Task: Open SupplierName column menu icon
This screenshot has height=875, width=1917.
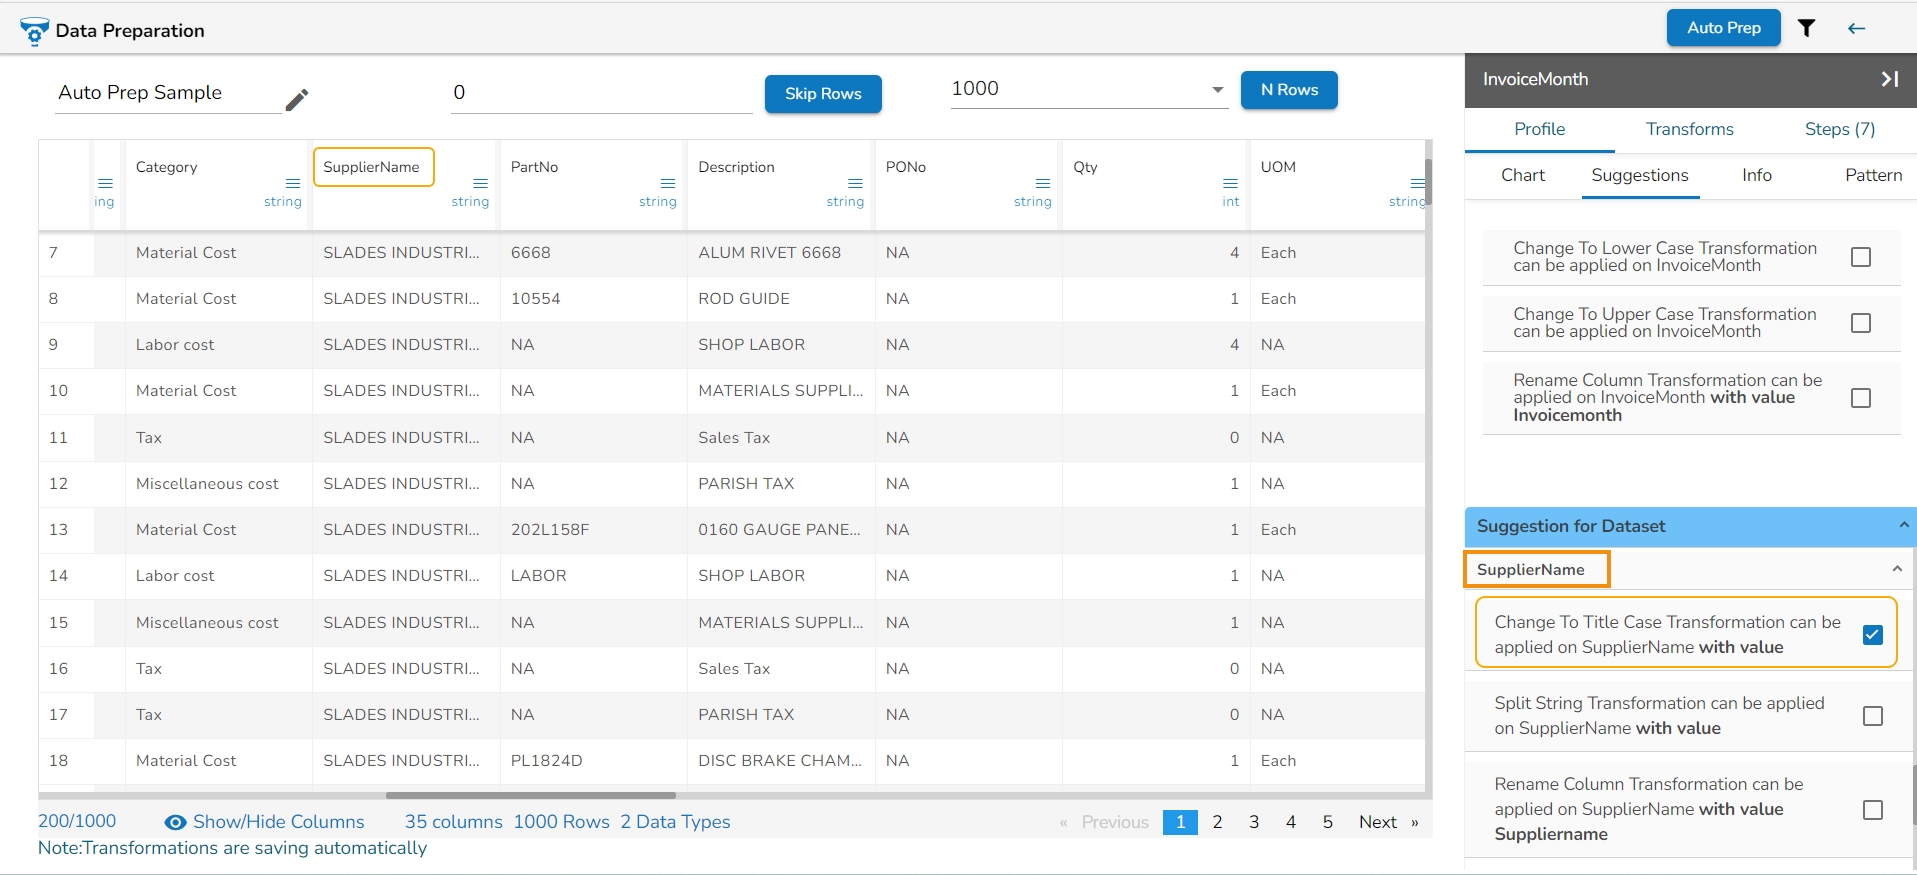Action: [x=480, y=183]
